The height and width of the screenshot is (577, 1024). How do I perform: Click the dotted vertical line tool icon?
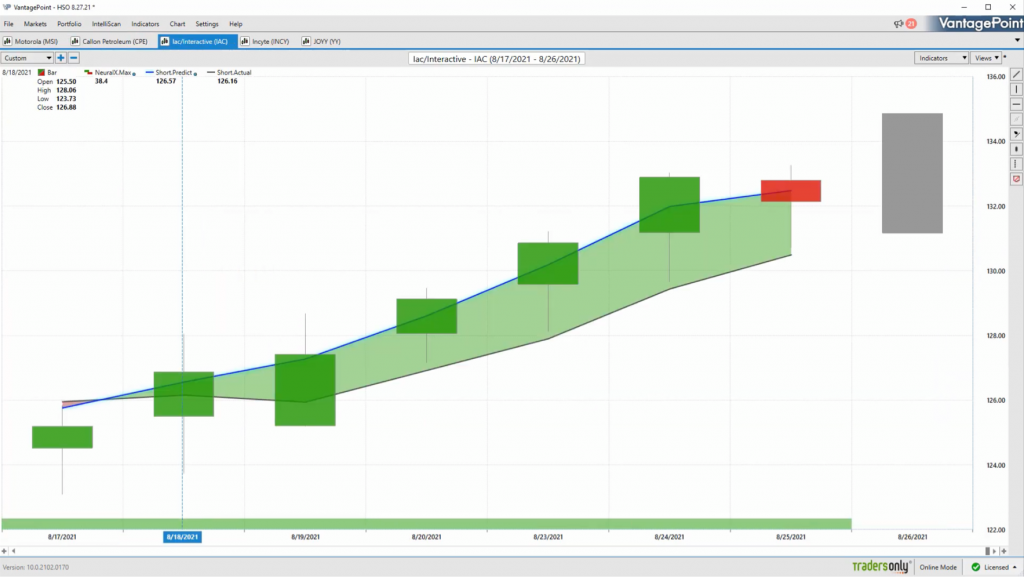(x=1016, y=164)
